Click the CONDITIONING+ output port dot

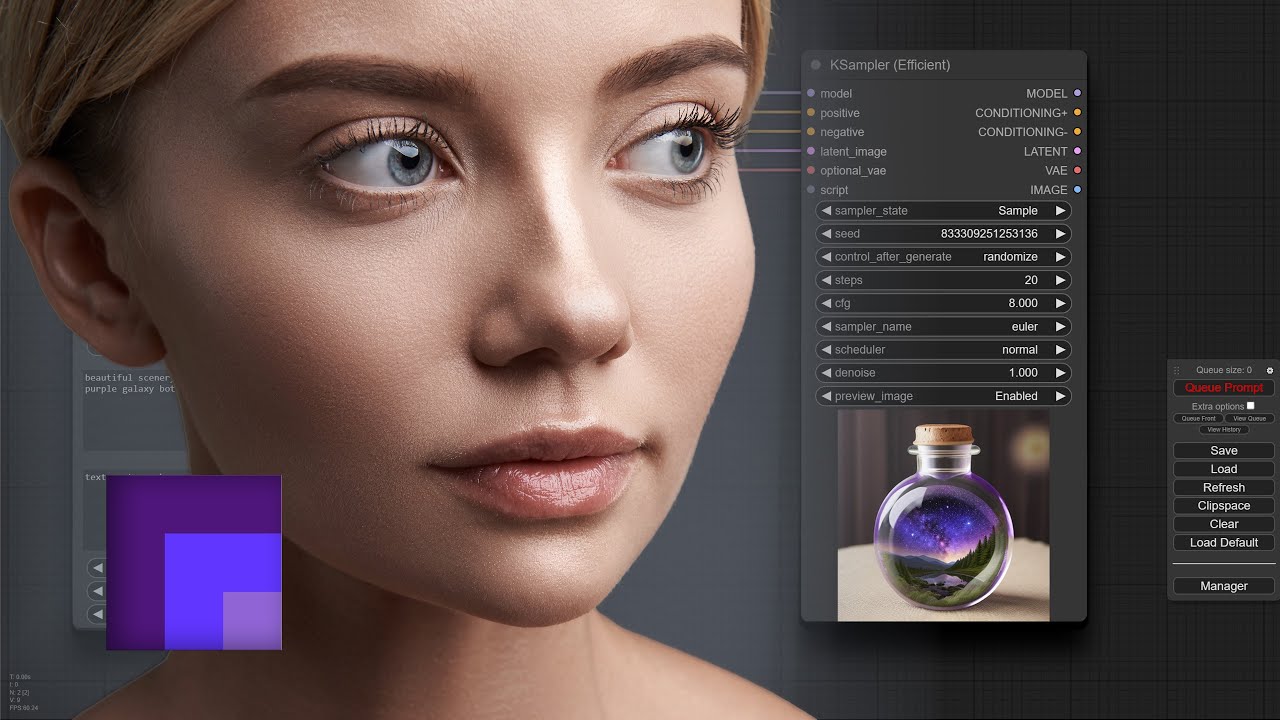pyautogui.click(x=1077, y=113)
